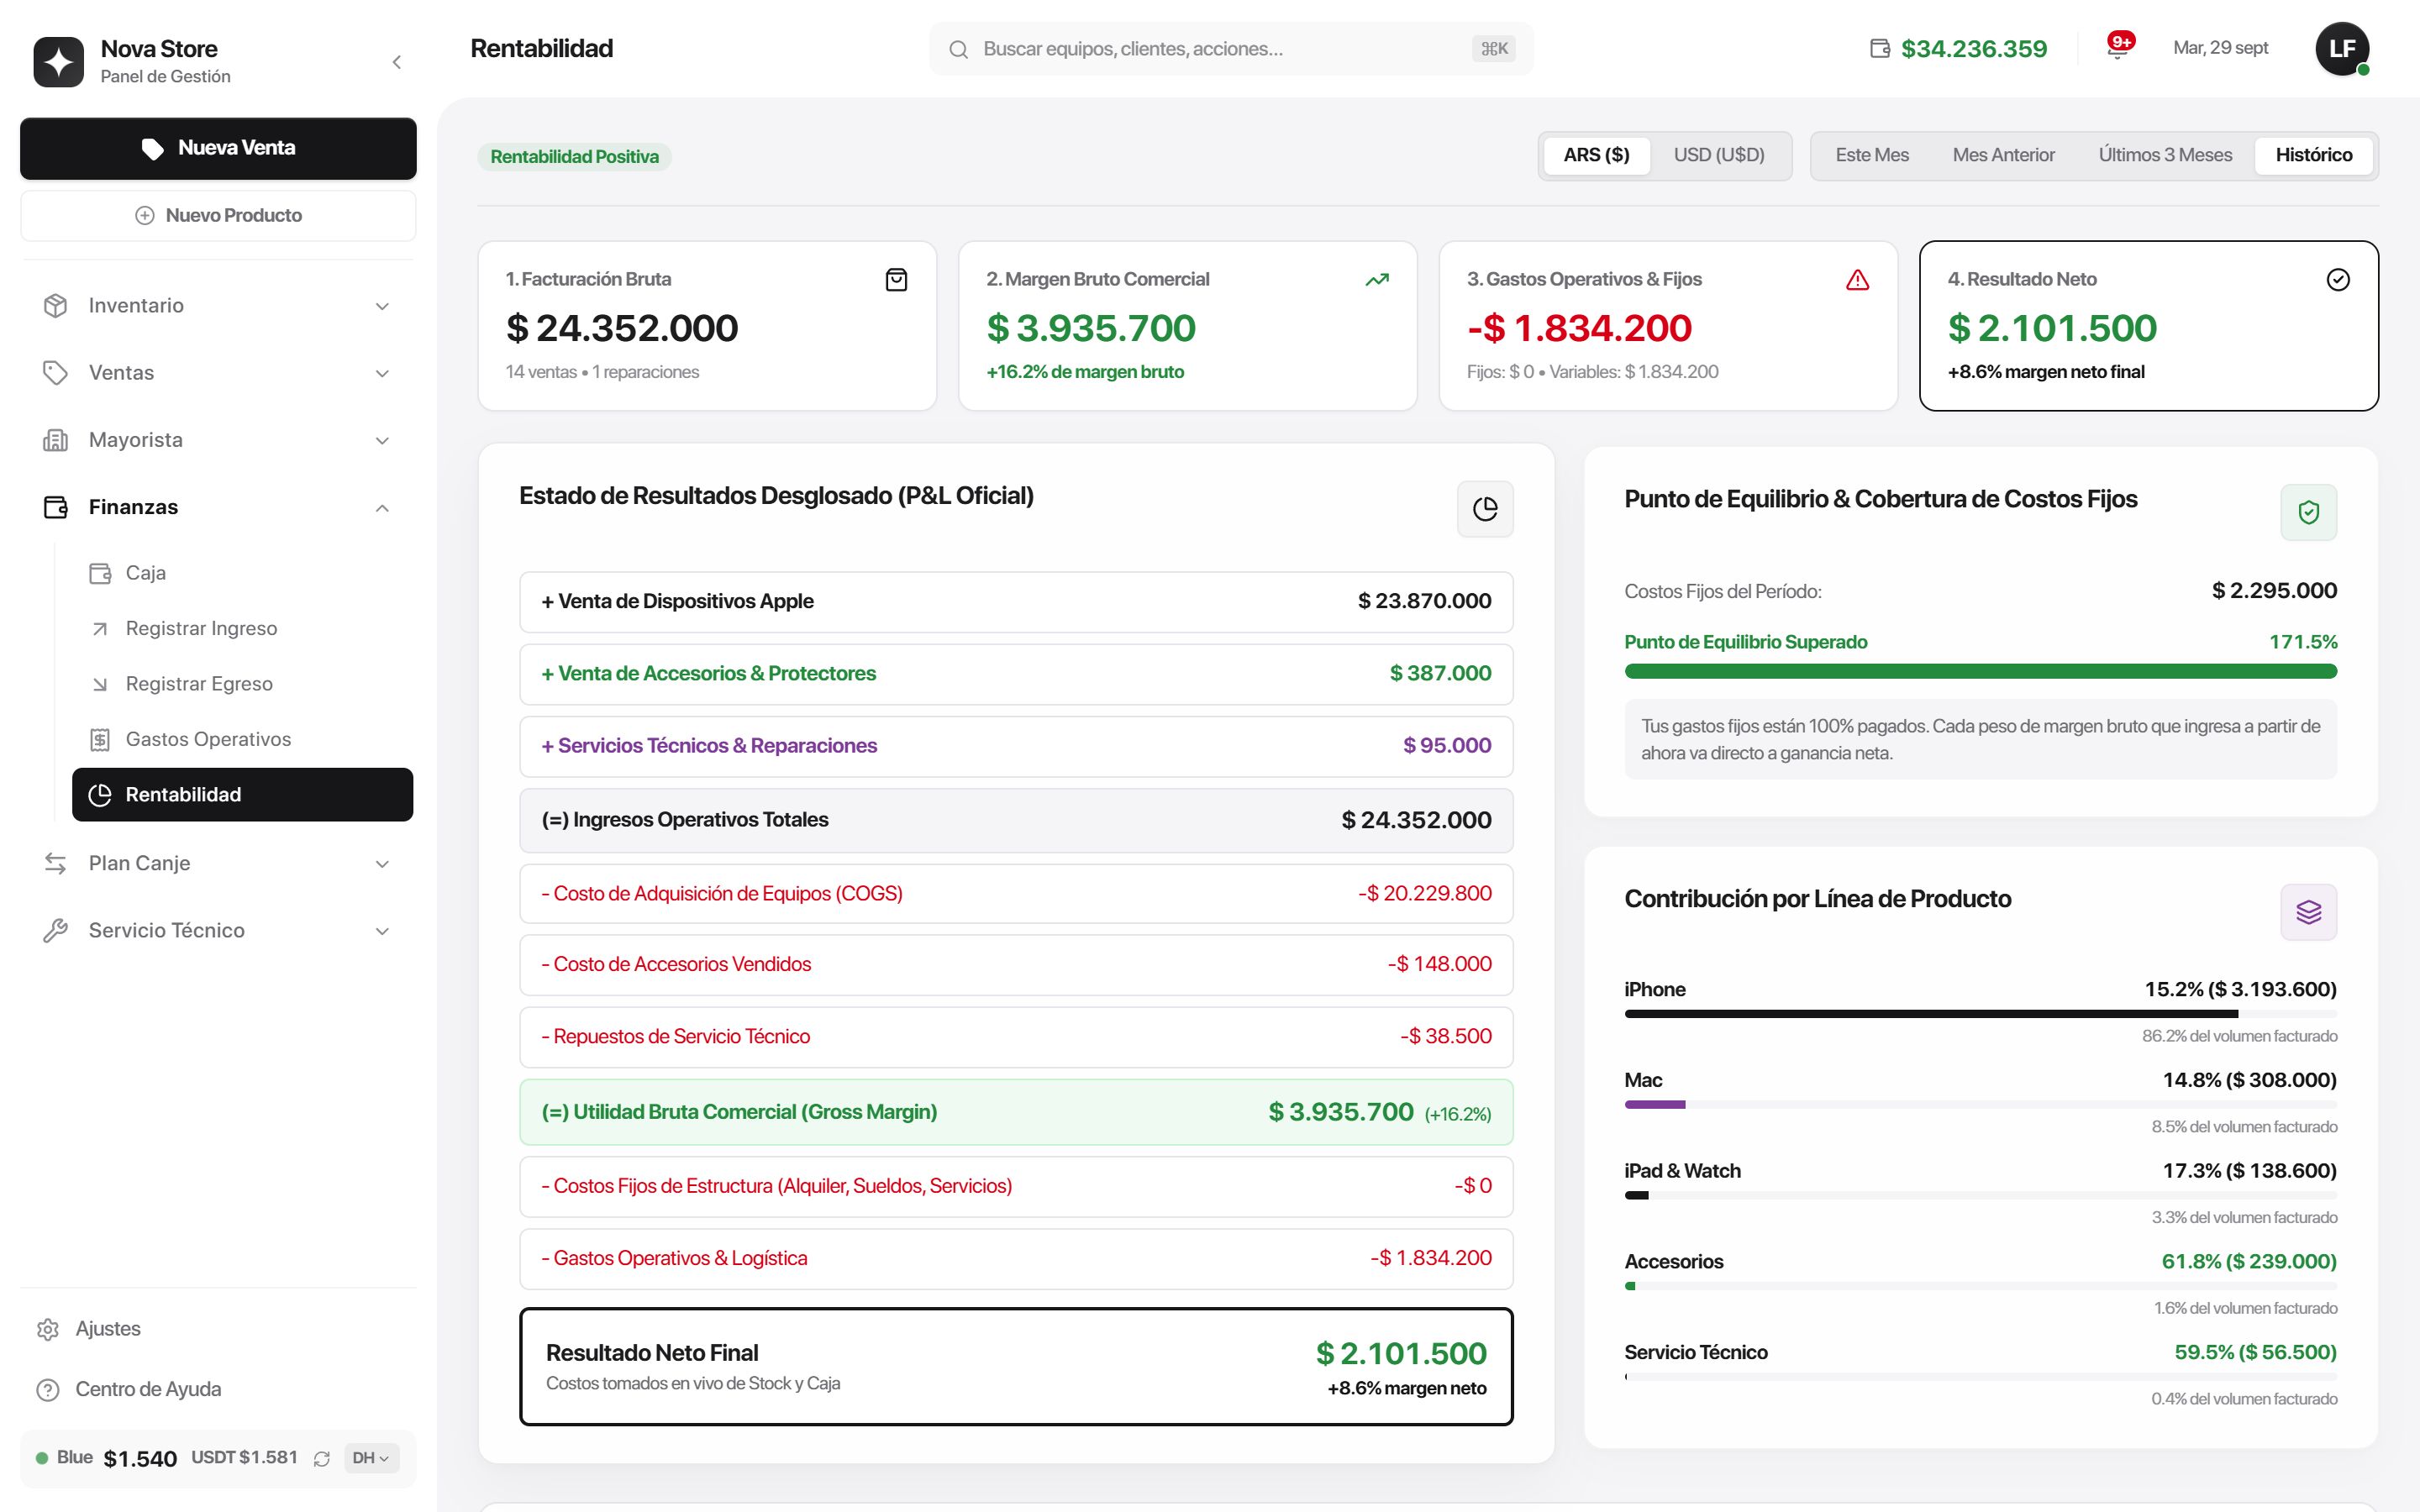Click the Nueva Venta button
Image resolution: width=2420 pixels, height=1512 pixels.
[x=218, y=148]
